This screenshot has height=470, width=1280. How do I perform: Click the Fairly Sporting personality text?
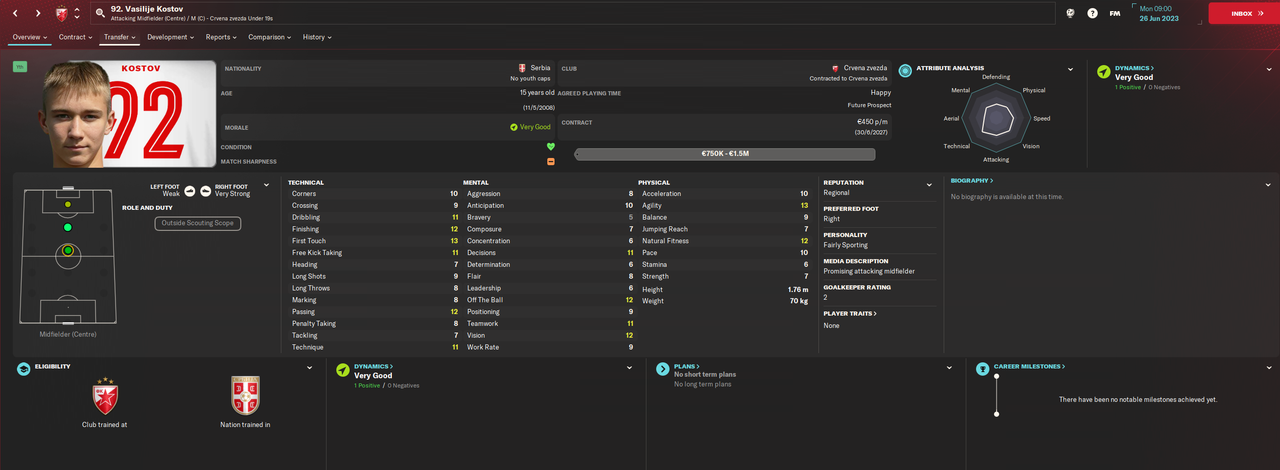tap(846, 245)
